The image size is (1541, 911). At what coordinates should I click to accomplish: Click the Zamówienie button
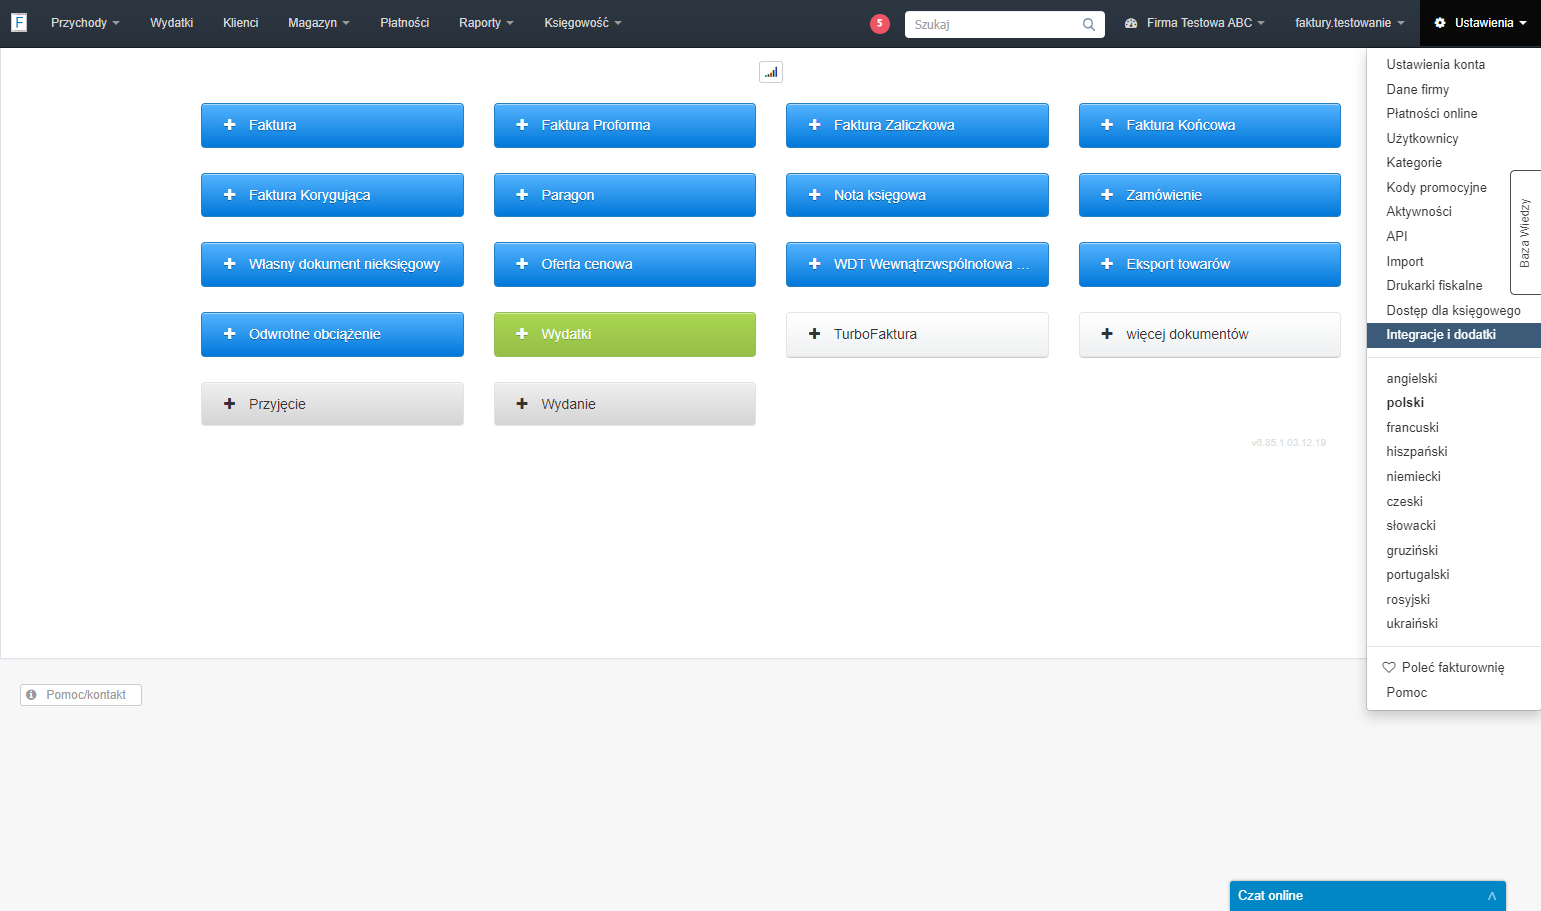[x=1210, y=195]
